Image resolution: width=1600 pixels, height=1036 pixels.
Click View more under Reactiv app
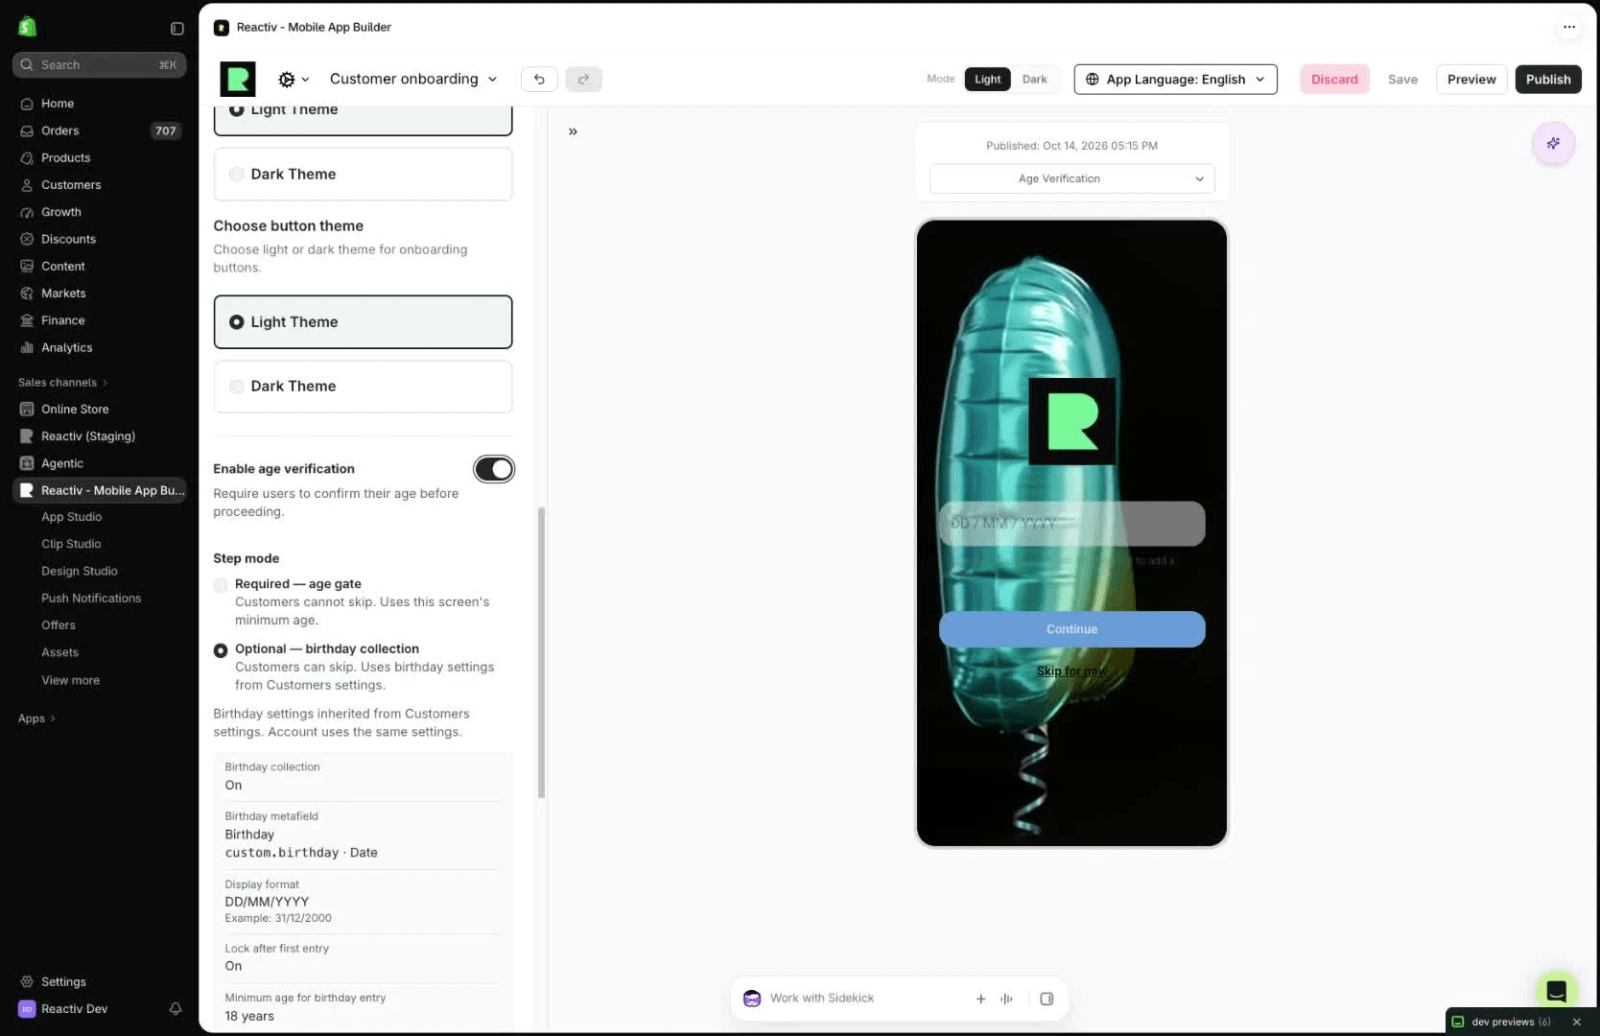[x=70, y=680]
